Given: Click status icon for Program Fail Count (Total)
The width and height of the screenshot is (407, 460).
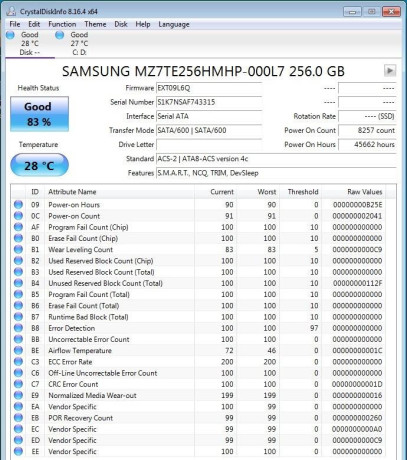Looking at the screenshot, I should point(18,294).
